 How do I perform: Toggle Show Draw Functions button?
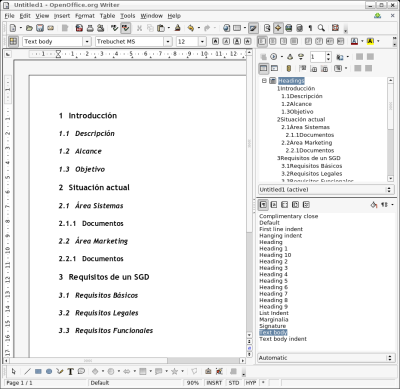point(253,28)
